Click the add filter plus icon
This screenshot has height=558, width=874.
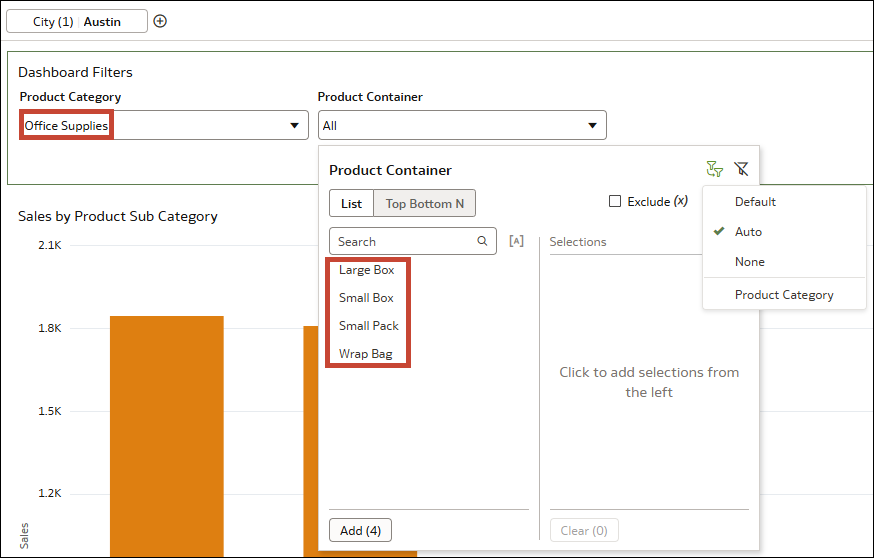(160, 21)
